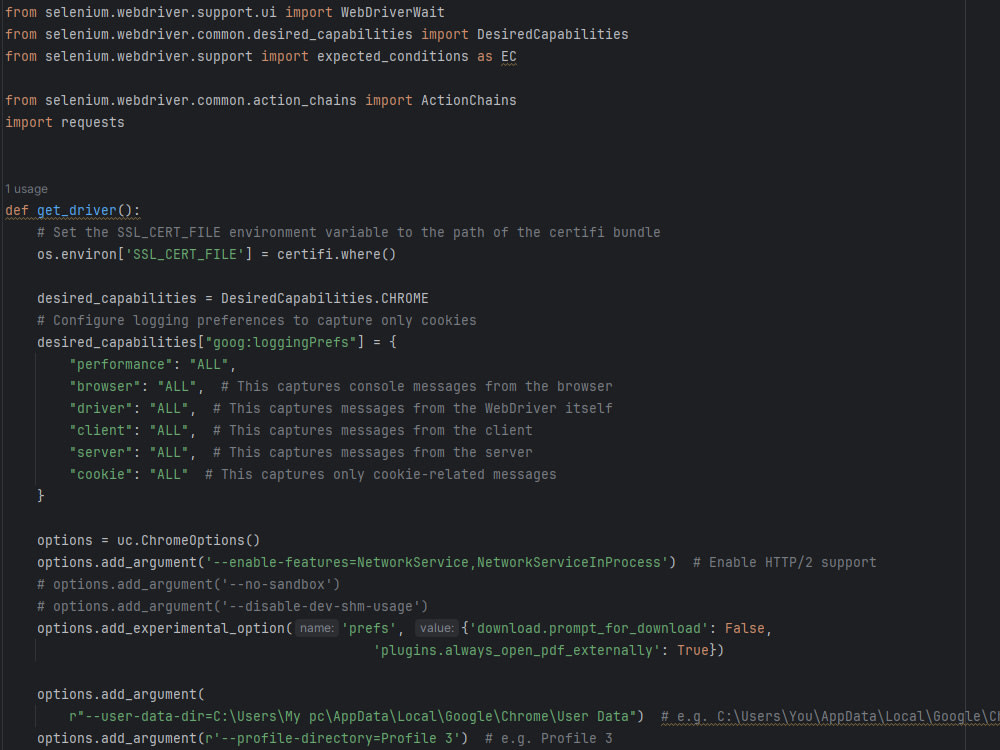
Task: Click the 'captures only cookie-related messages' comment
Action: tap(381, 474)
